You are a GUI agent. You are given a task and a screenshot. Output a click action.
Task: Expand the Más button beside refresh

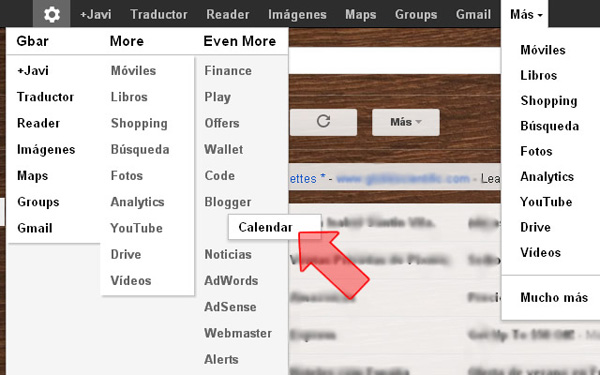(x=406, y=122)
